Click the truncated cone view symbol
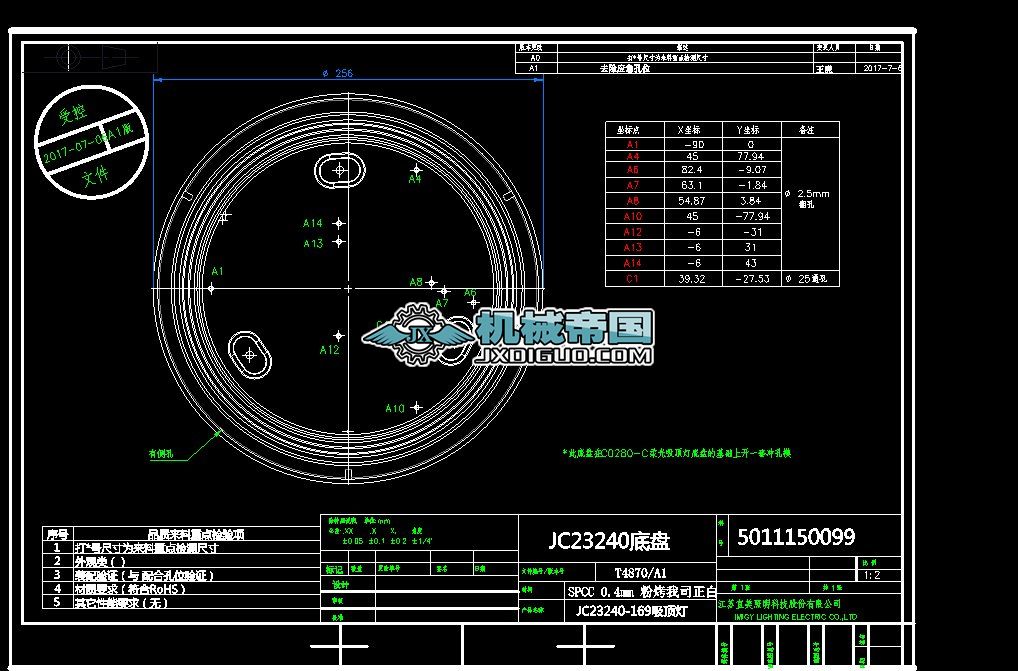 tap(114, 57)
